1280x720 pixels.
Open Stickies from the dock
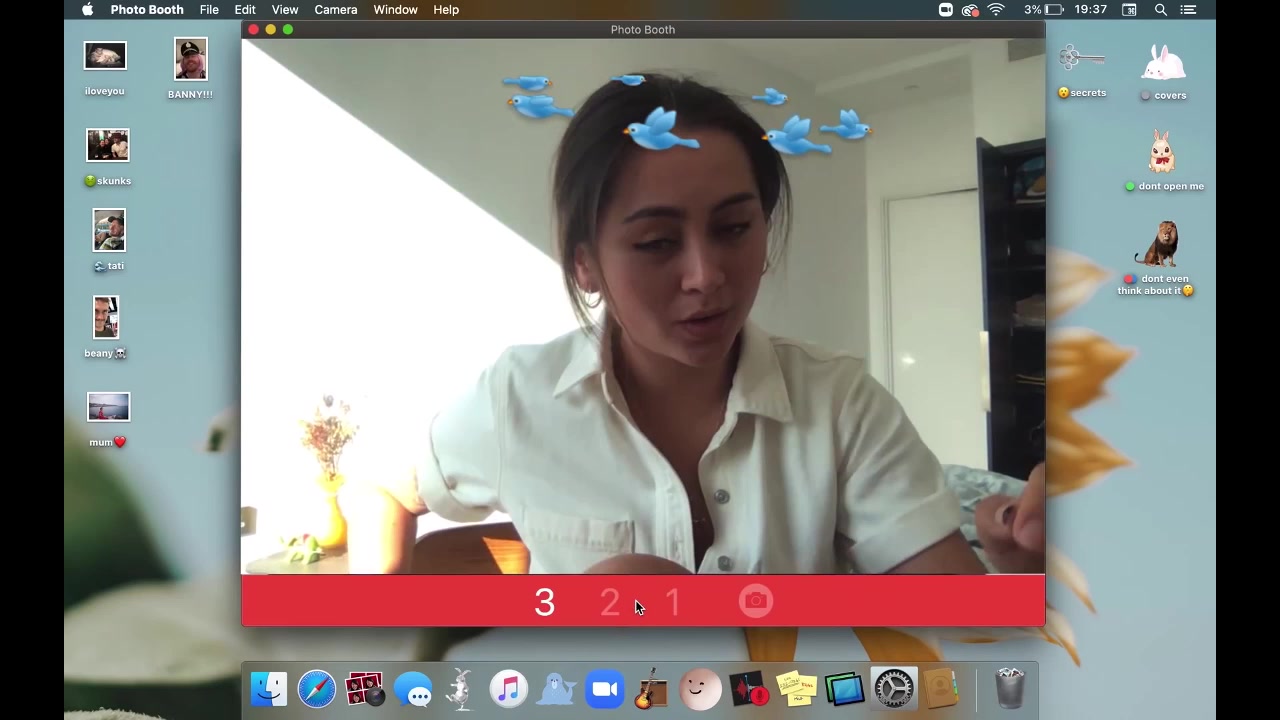click(796, 689)
